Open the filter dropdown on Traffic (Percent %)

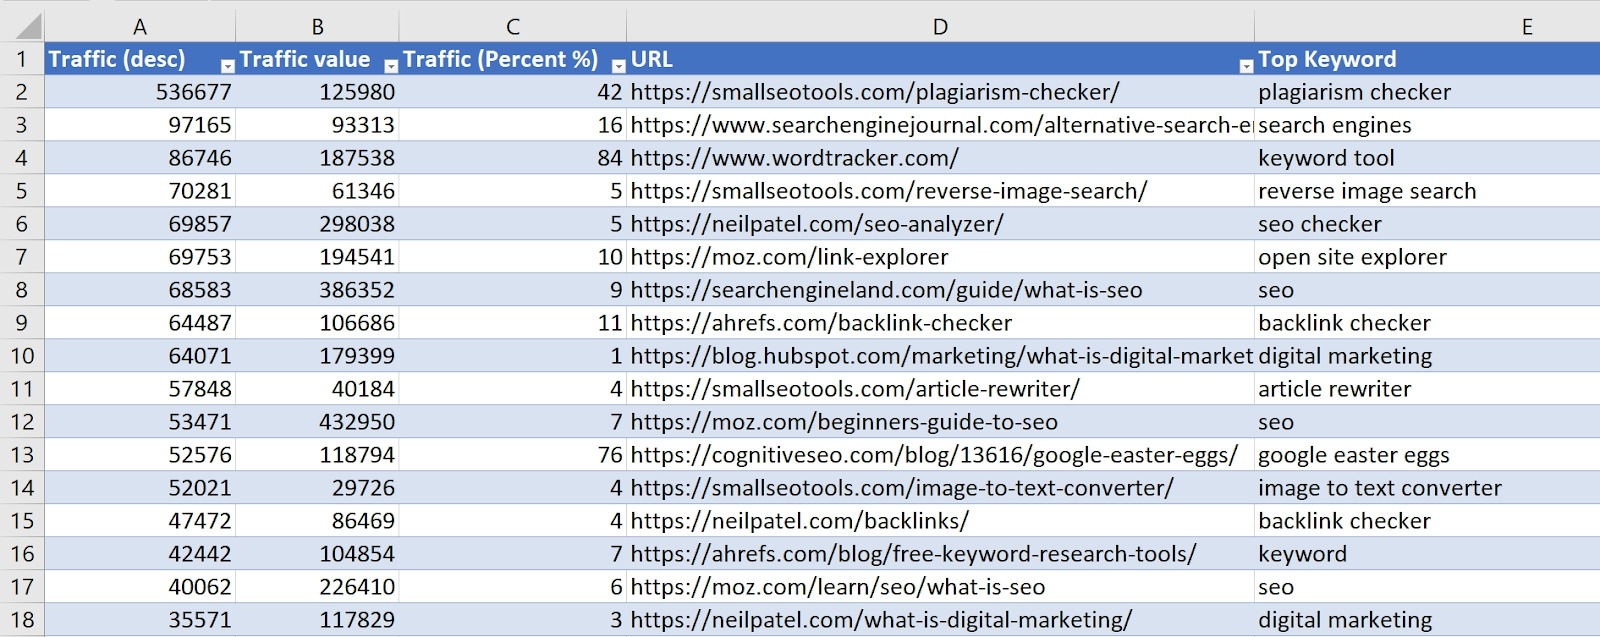click(614, 64)
